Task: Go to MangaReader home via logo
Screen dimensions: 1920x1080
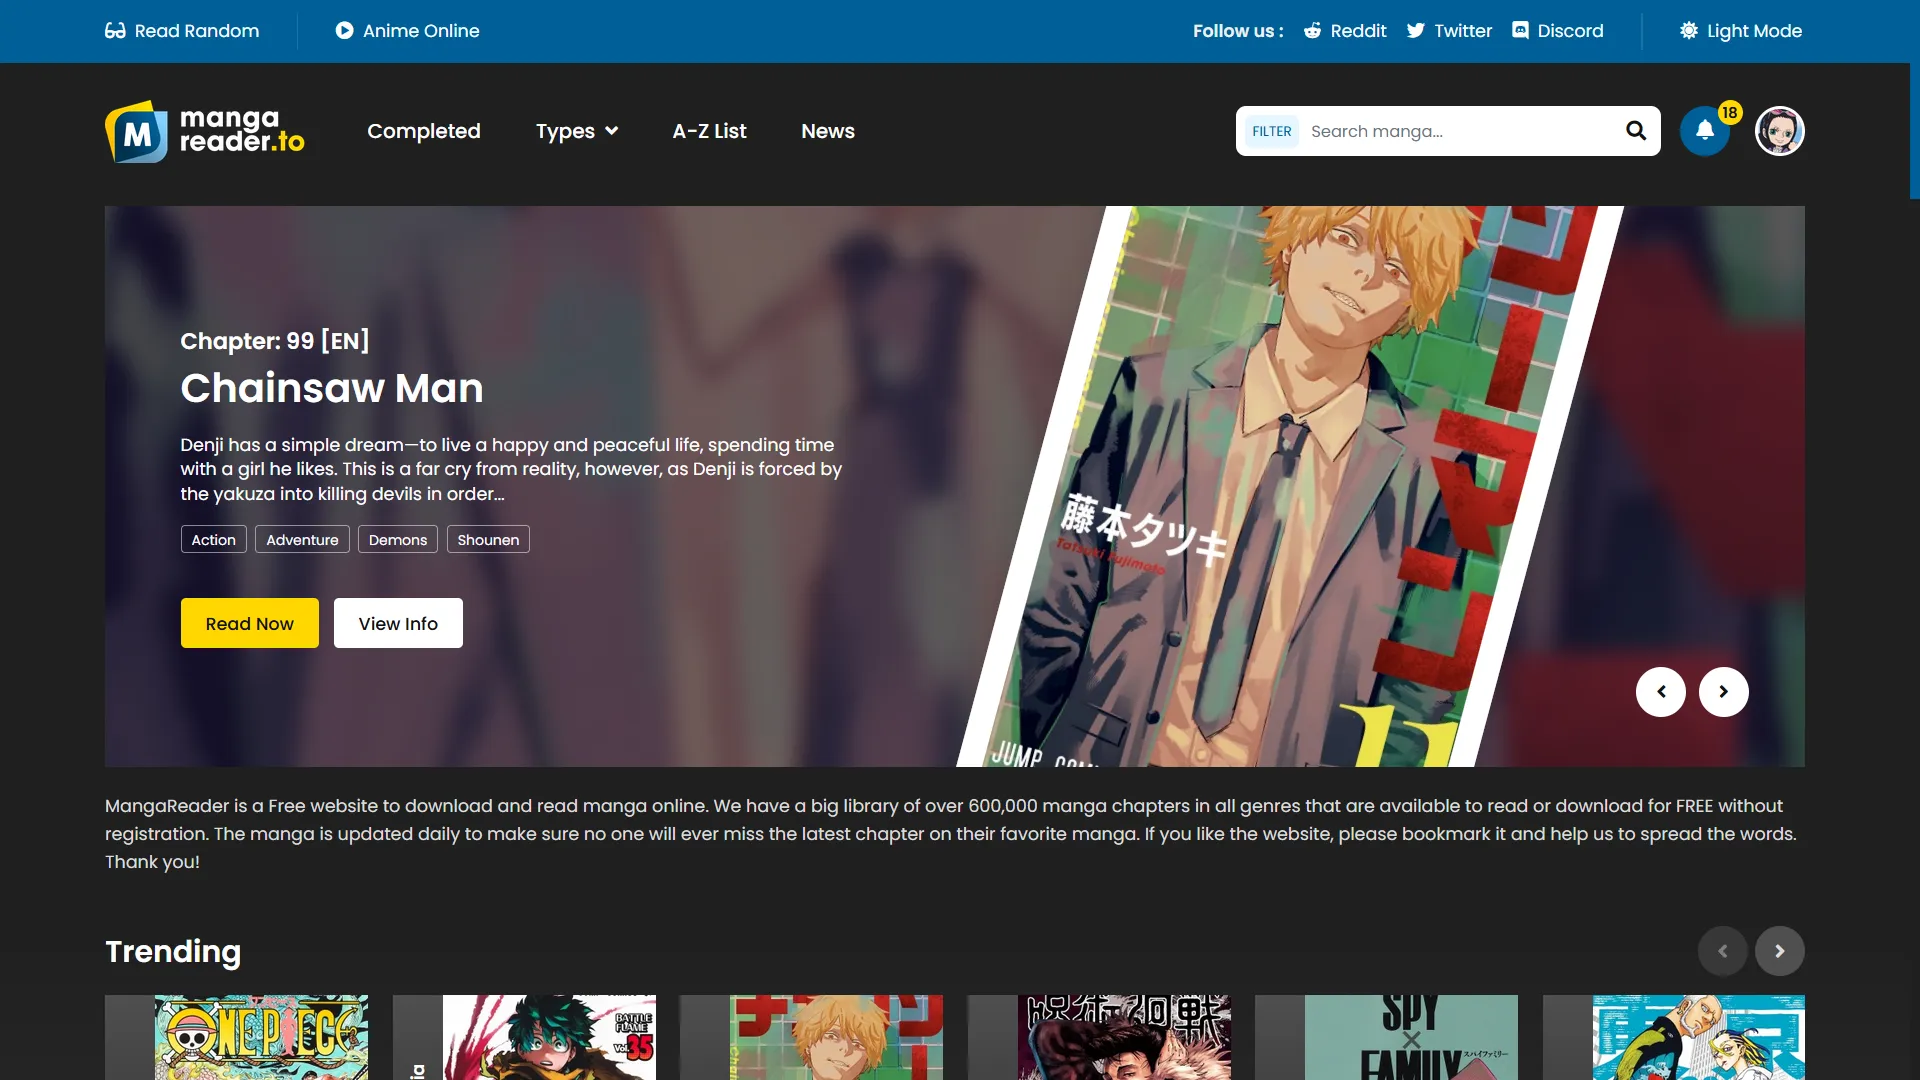Action: (205, 131)
